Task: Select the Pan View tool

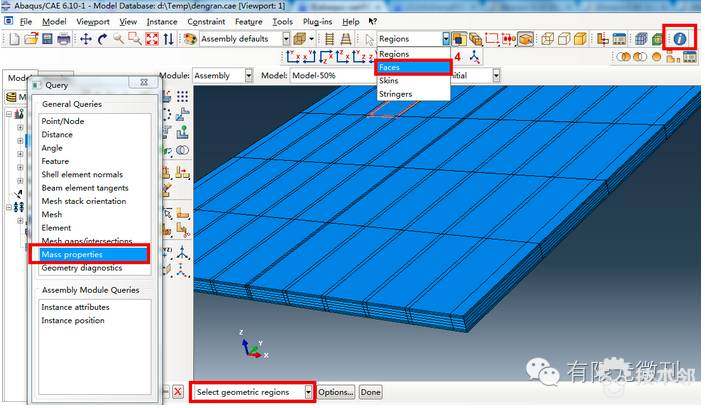Action: [86, 39]
